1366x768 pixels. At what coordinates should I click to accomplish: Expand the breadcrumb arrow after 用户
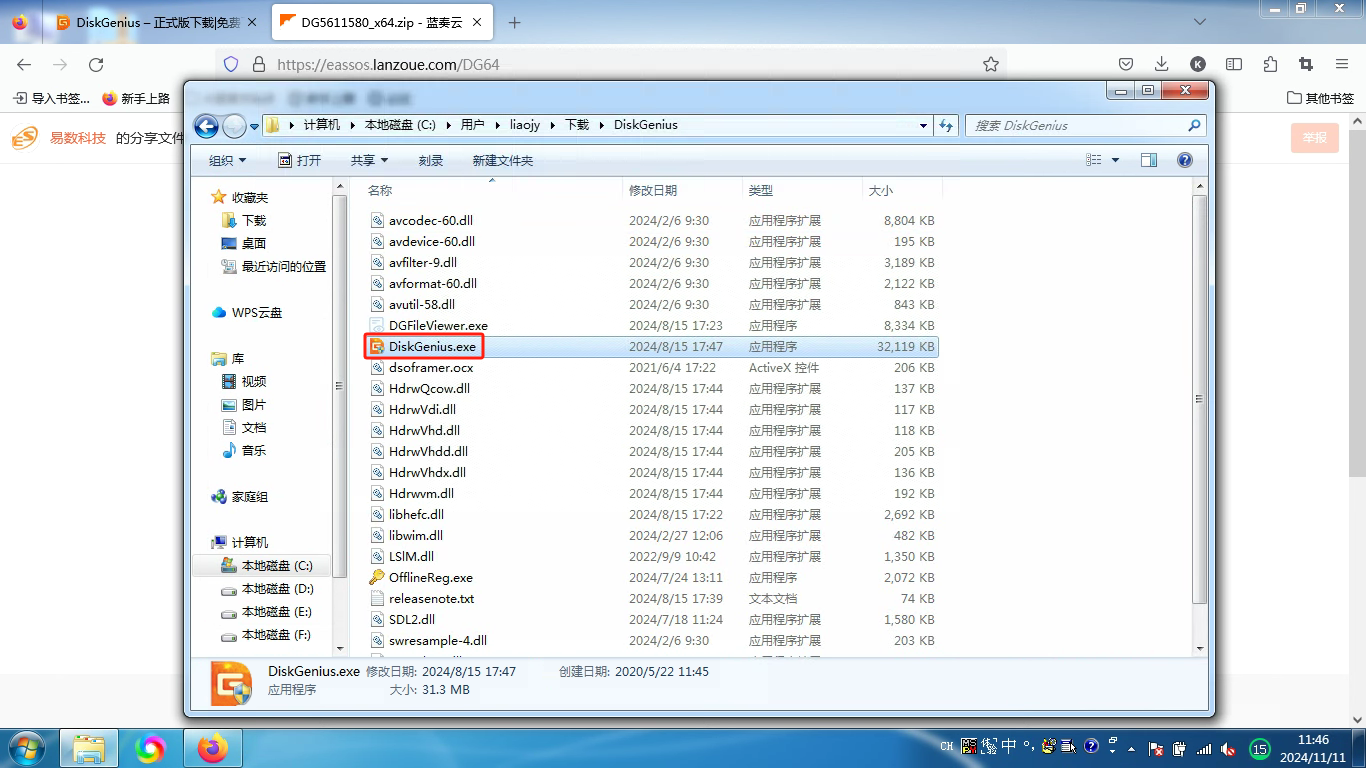497,126
